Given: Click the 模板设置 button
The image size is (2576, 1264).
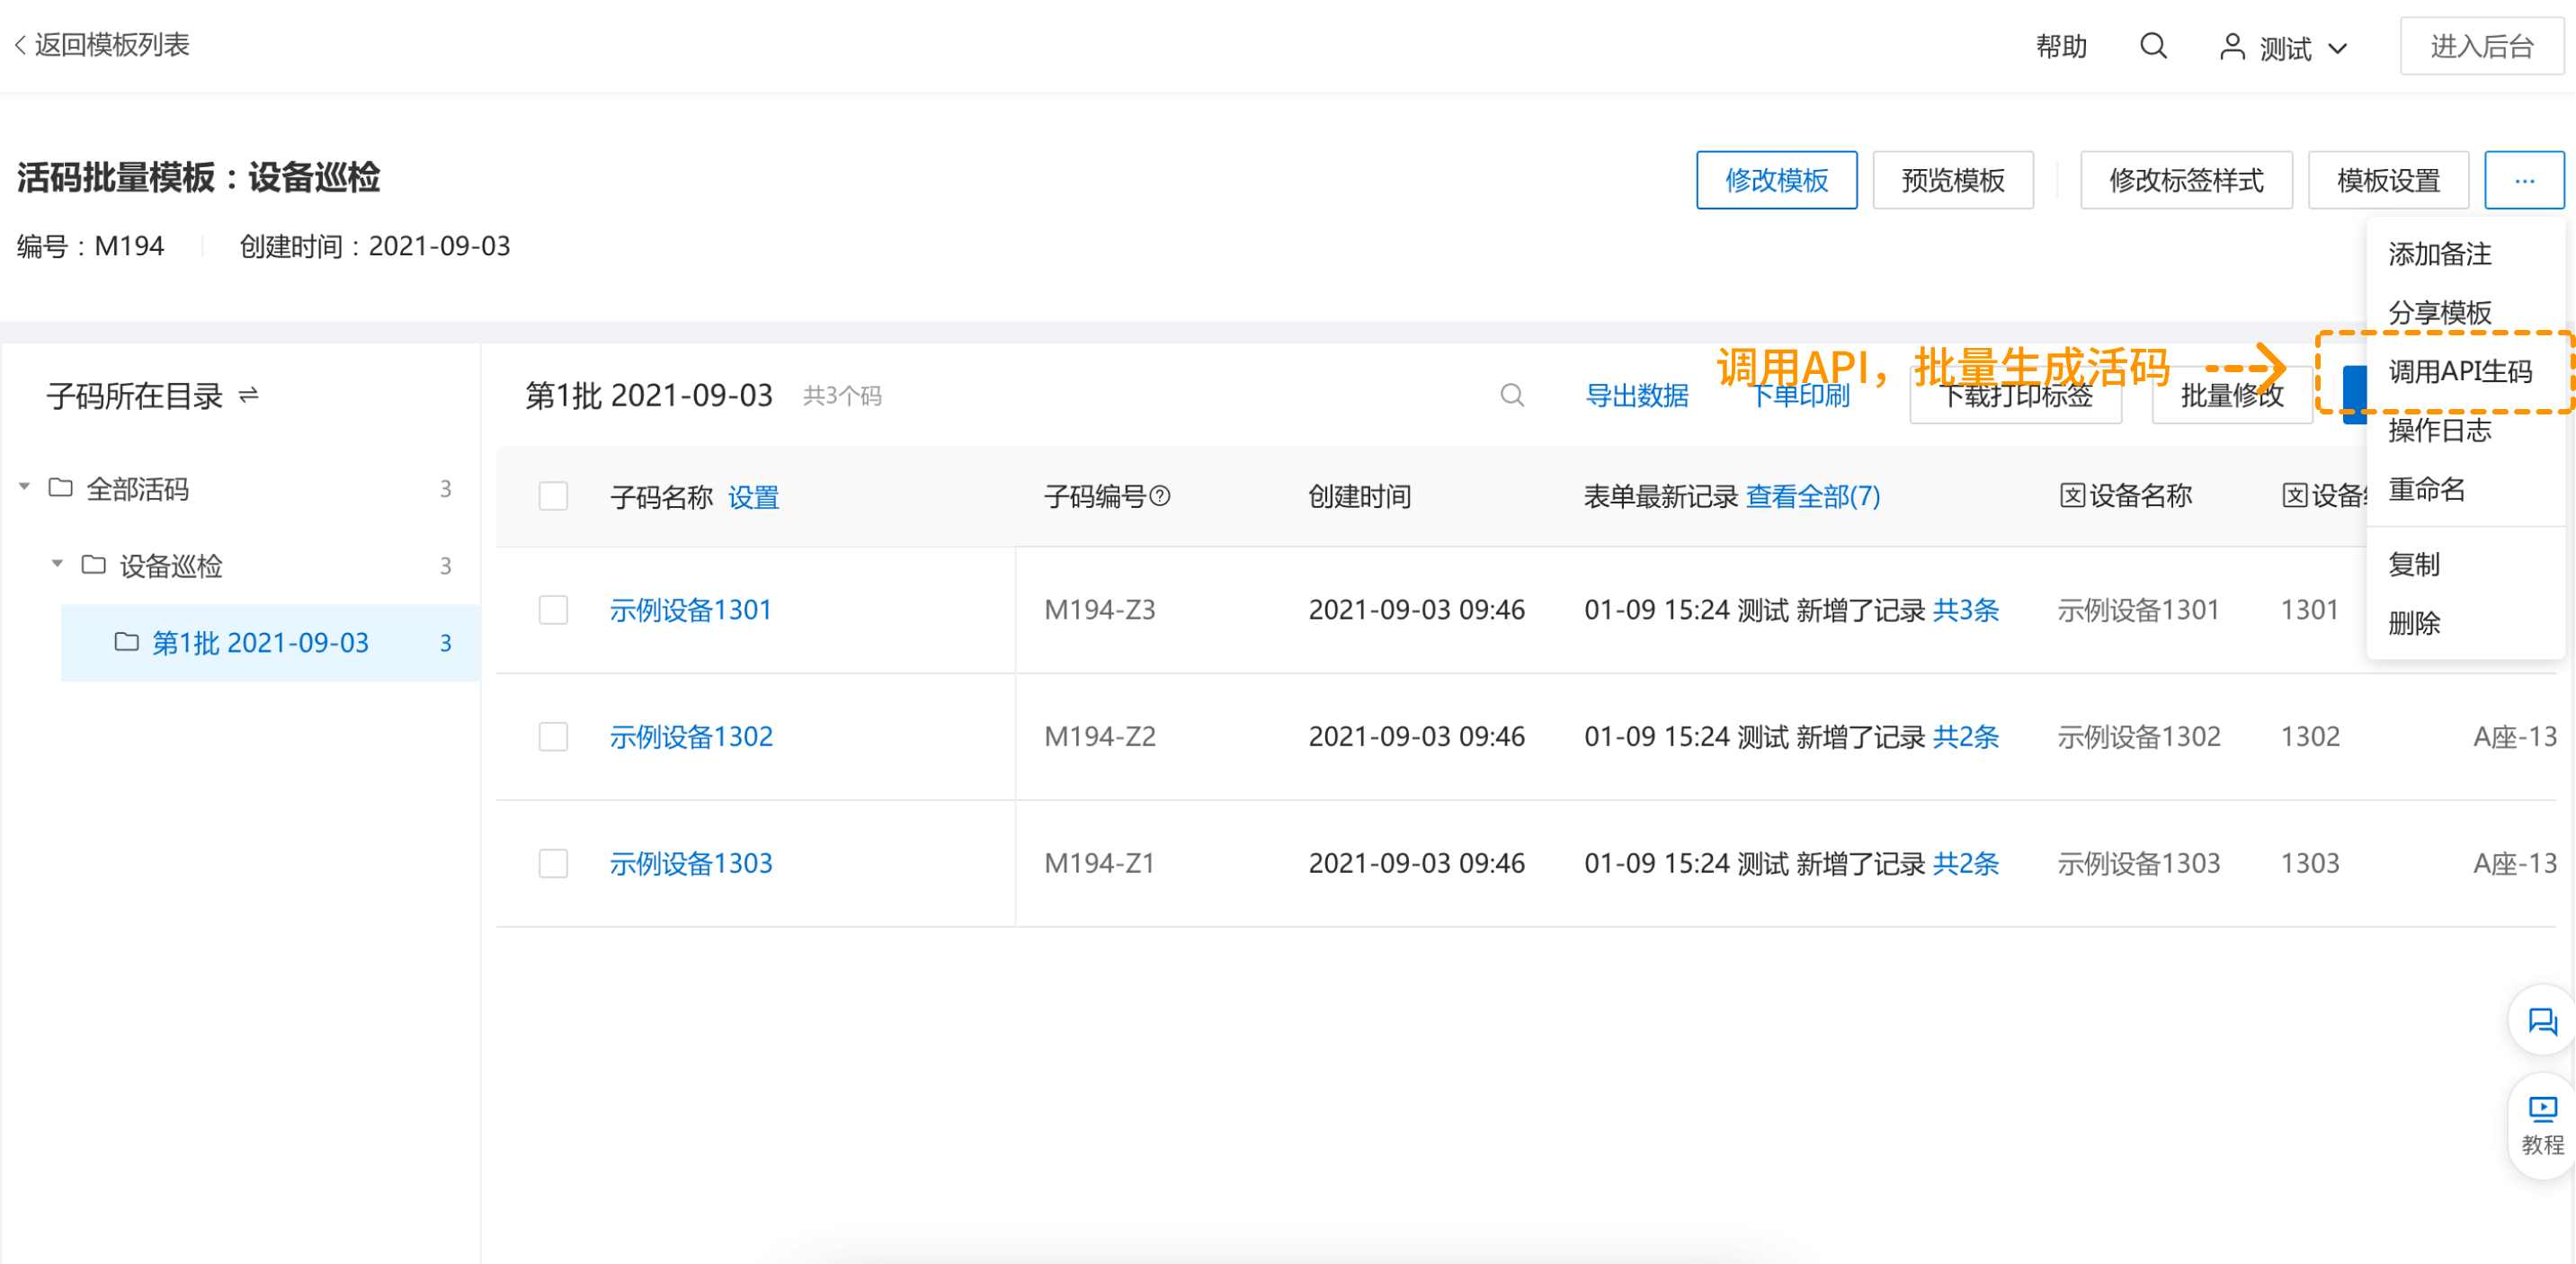Looking at the screenshot, I should [x=2388, y=180].
